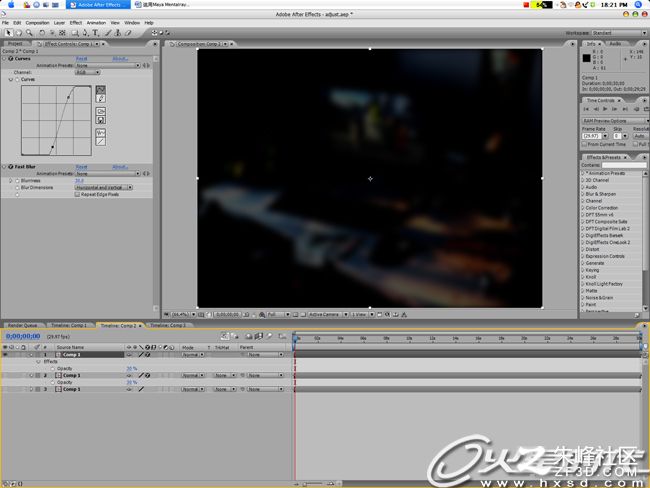Click the Blurriness value 30.0
Viewport: 650px width, 488px height.
pos(79,181)
